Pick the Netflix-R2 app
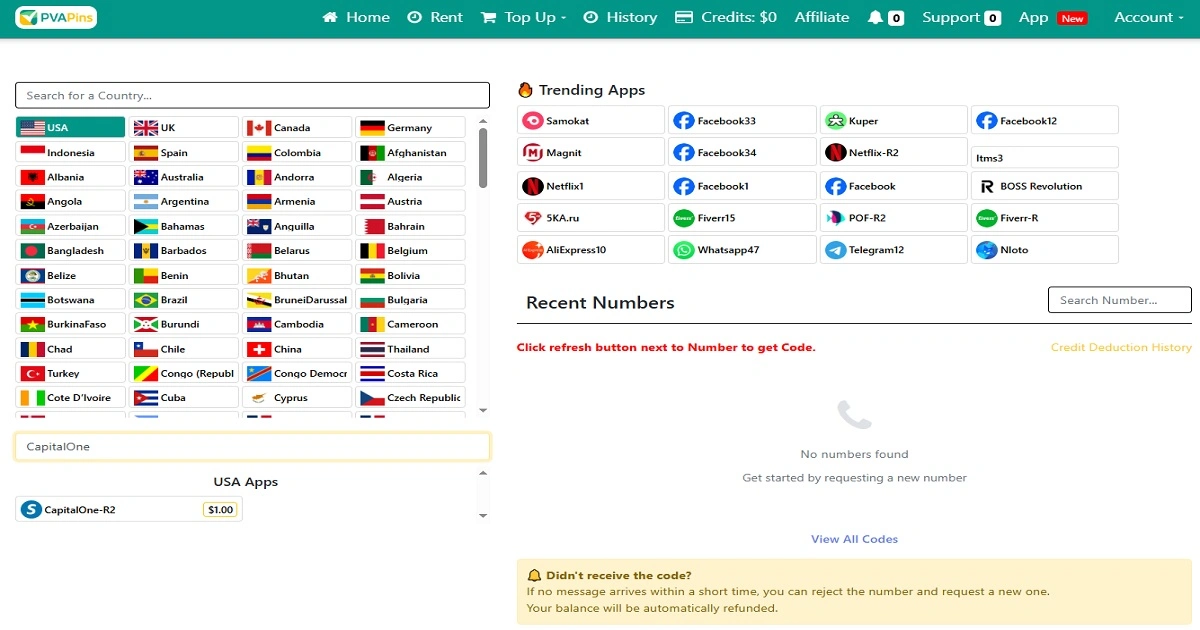 893,152
